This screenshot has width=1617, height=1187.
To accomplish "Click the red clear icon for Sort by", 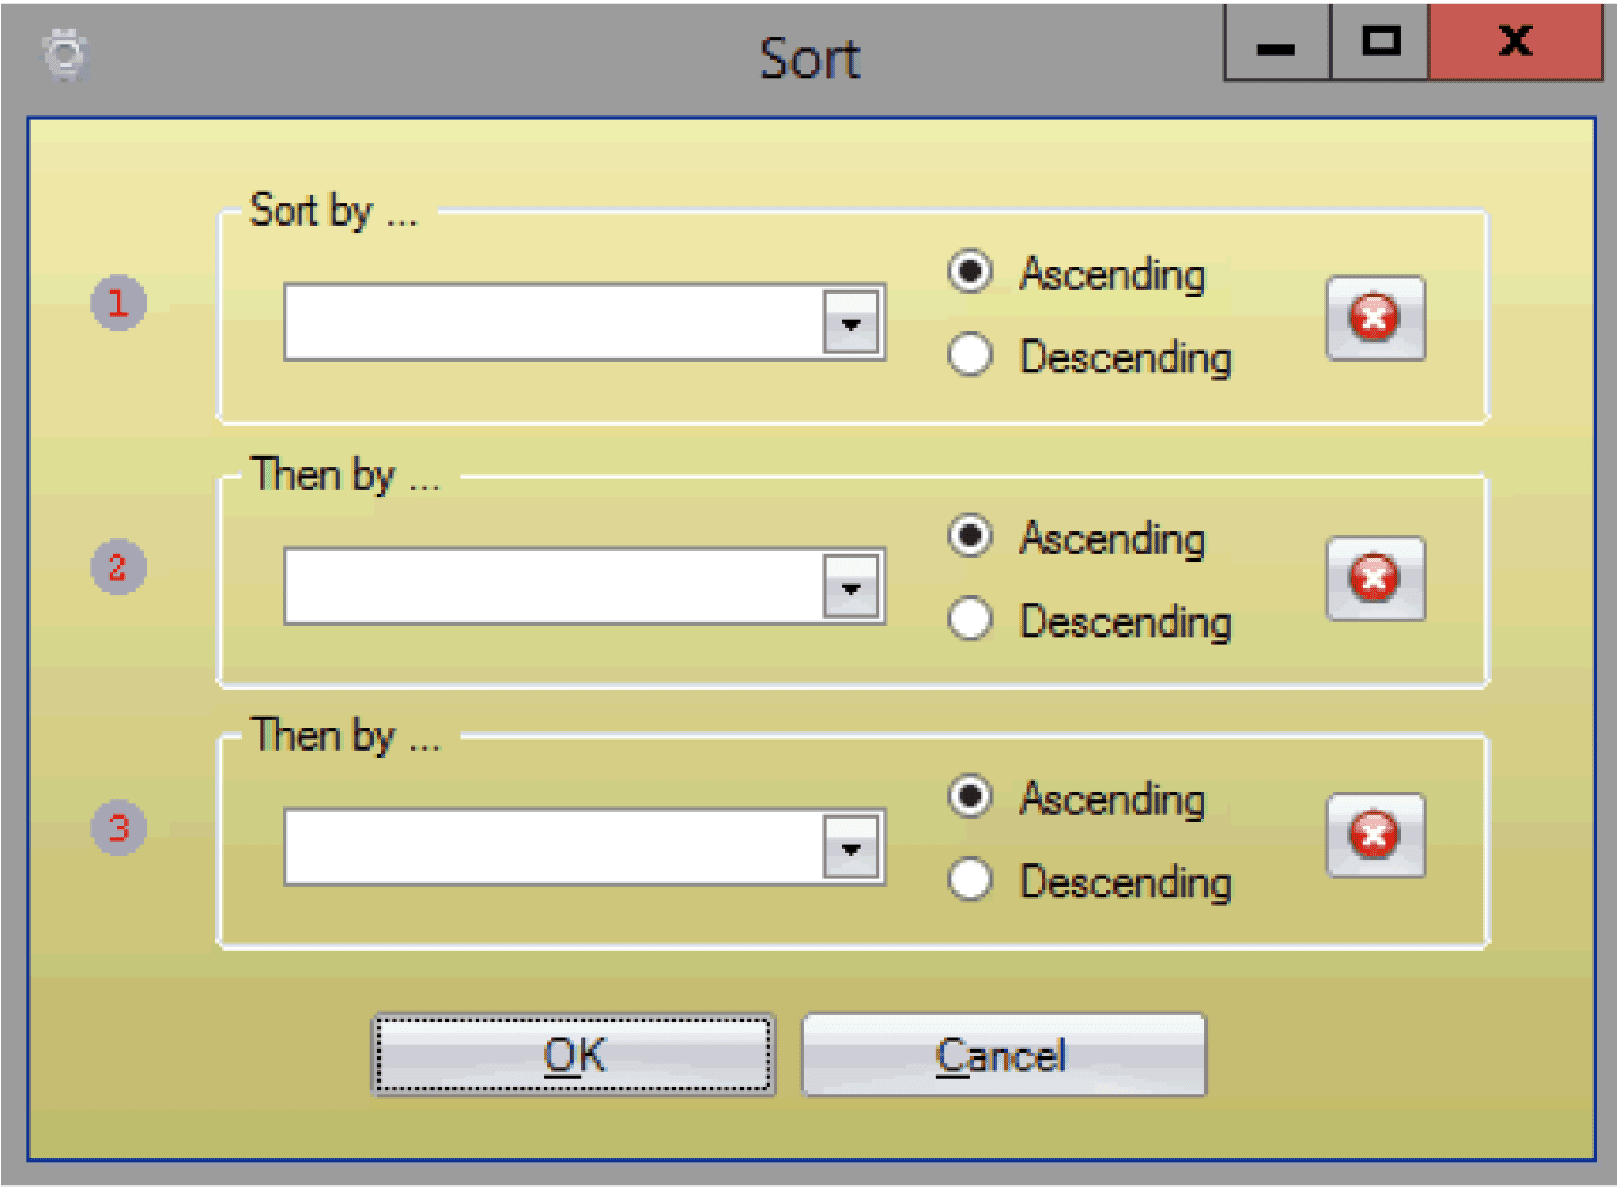I will tap(1375, 318).
